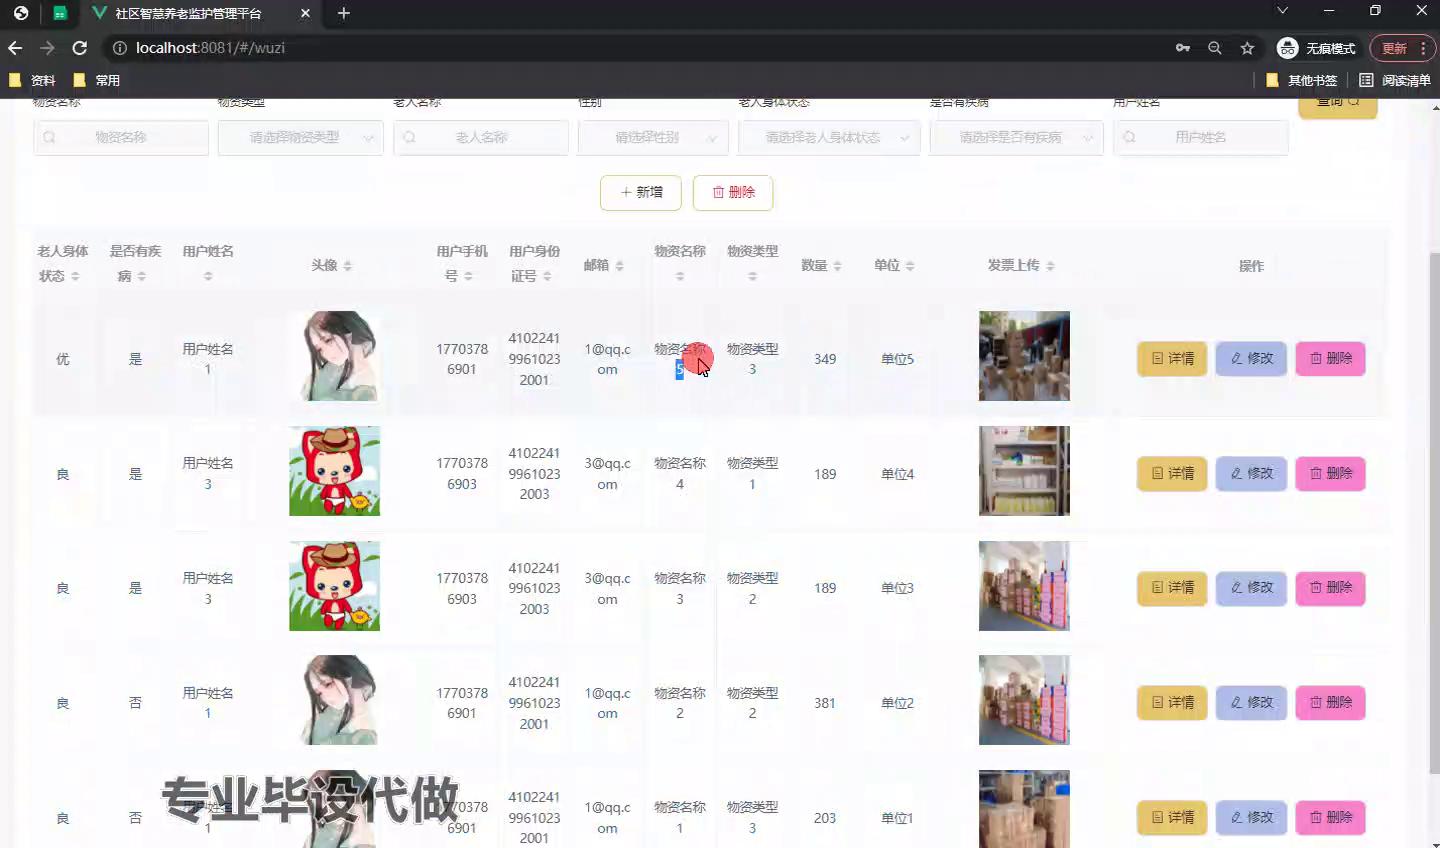
Task: Click 详情 for the 单位5 row
Action: tap(1172, 359)
